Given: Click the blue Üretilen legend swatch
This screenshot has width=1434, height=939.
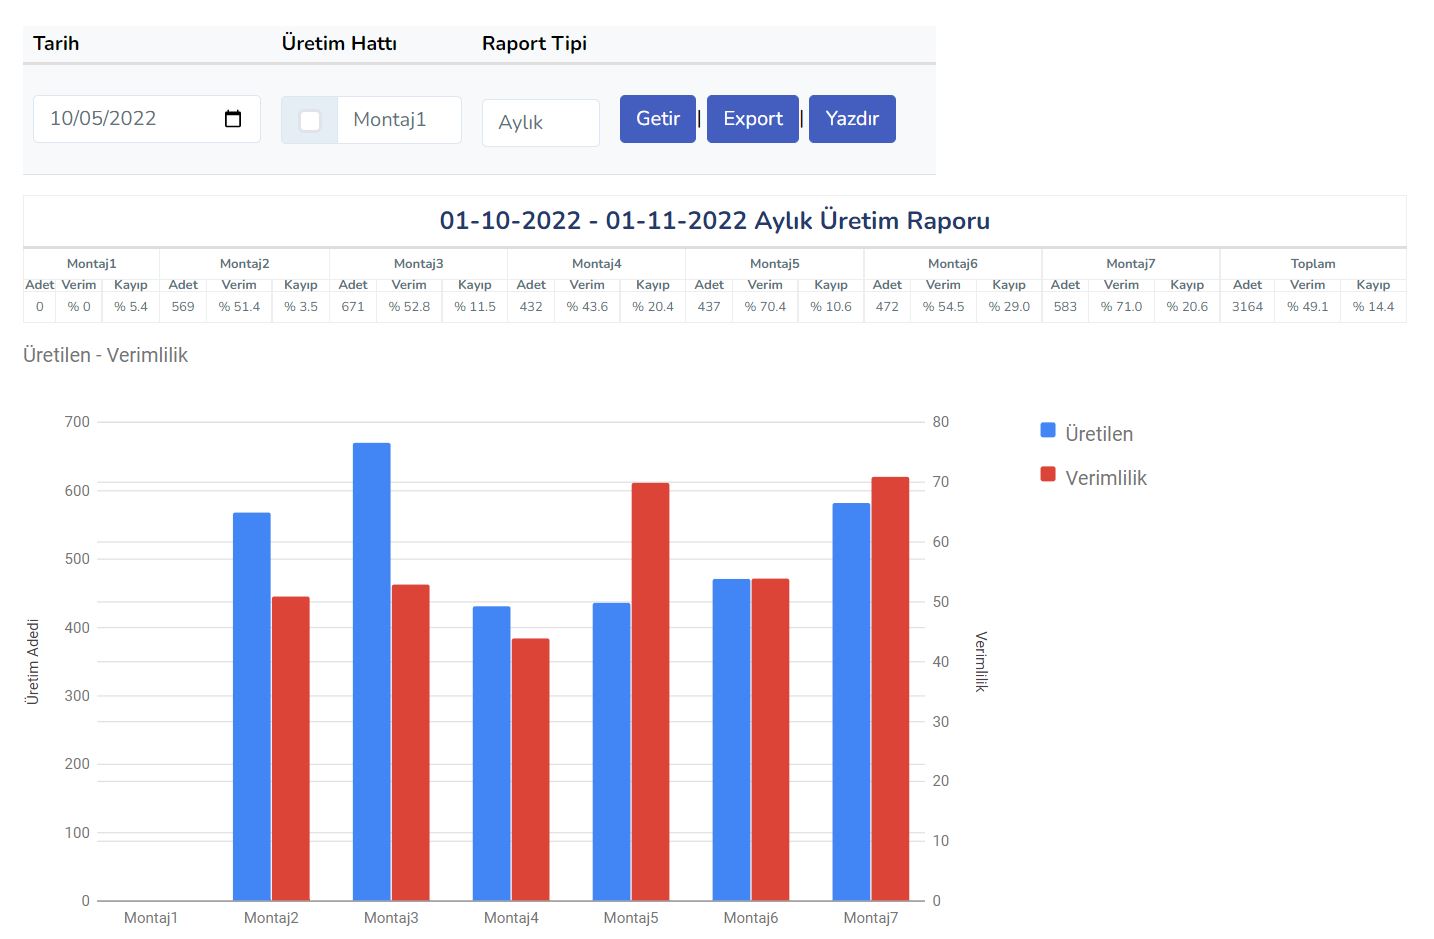Looking at the screenshot, I should tap(1048, 430).
